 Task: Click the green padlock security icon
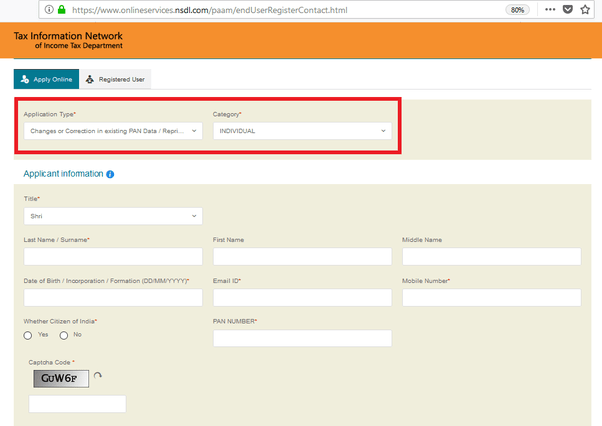(x=61, y=10)
